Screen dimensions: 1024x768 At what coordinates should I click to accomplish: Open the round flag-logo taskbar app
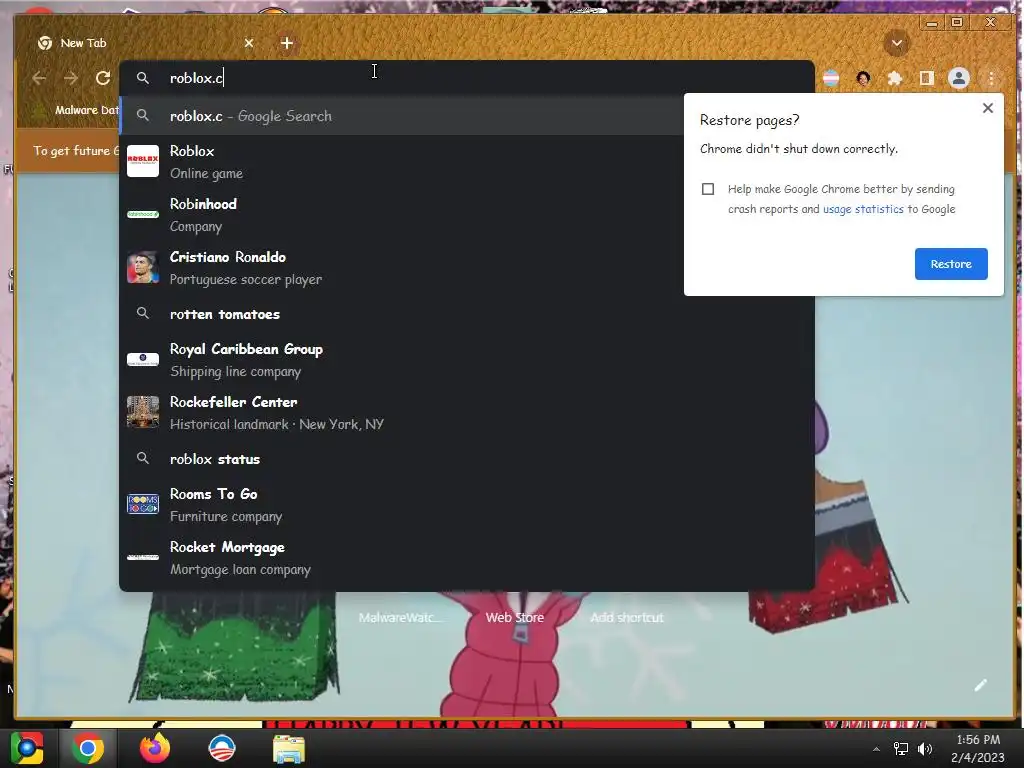click(221, 748)
